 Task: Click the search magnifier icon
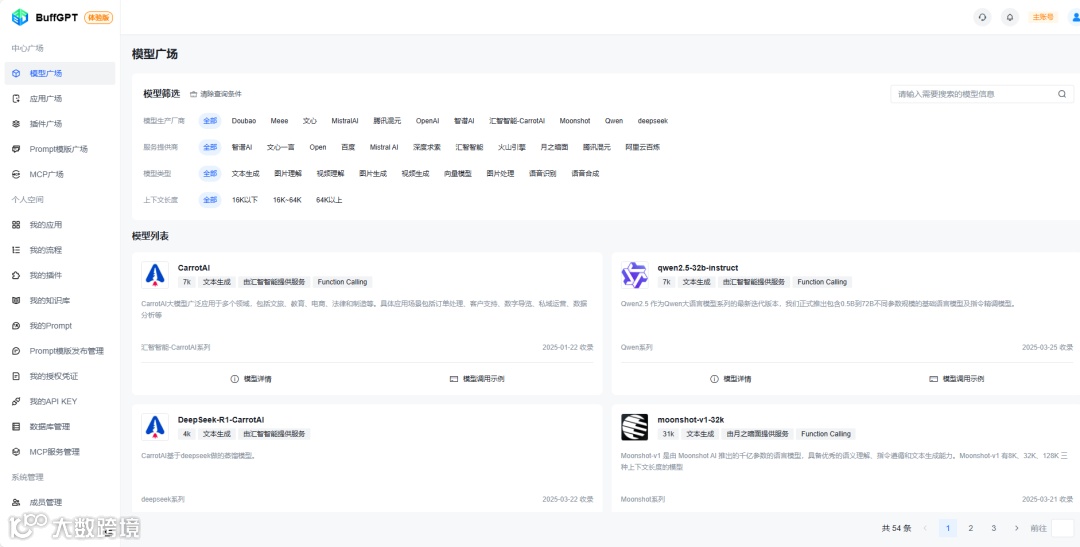click(1062, 94)
